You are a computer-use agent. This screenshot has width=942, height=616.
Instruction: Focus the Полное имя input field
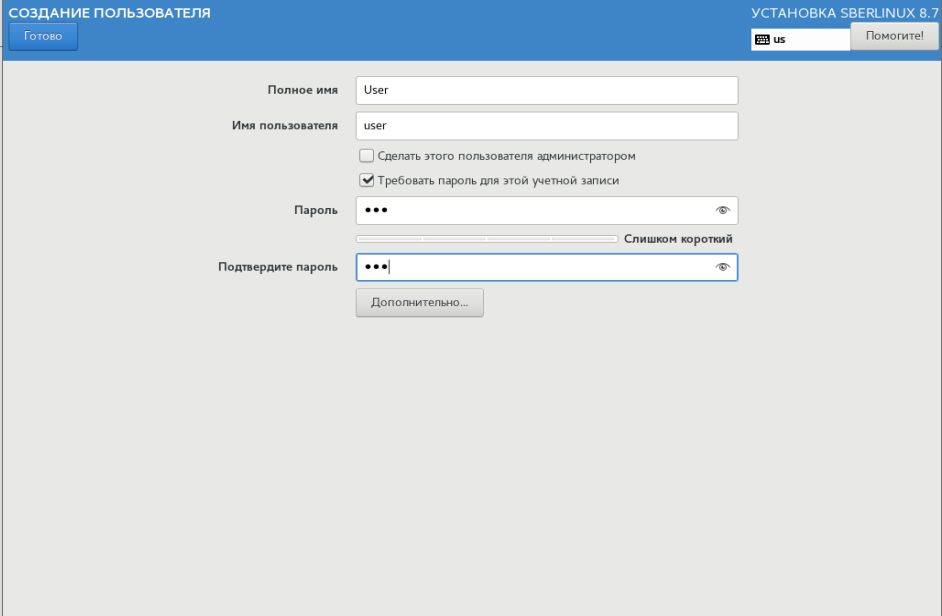point(546,90)
